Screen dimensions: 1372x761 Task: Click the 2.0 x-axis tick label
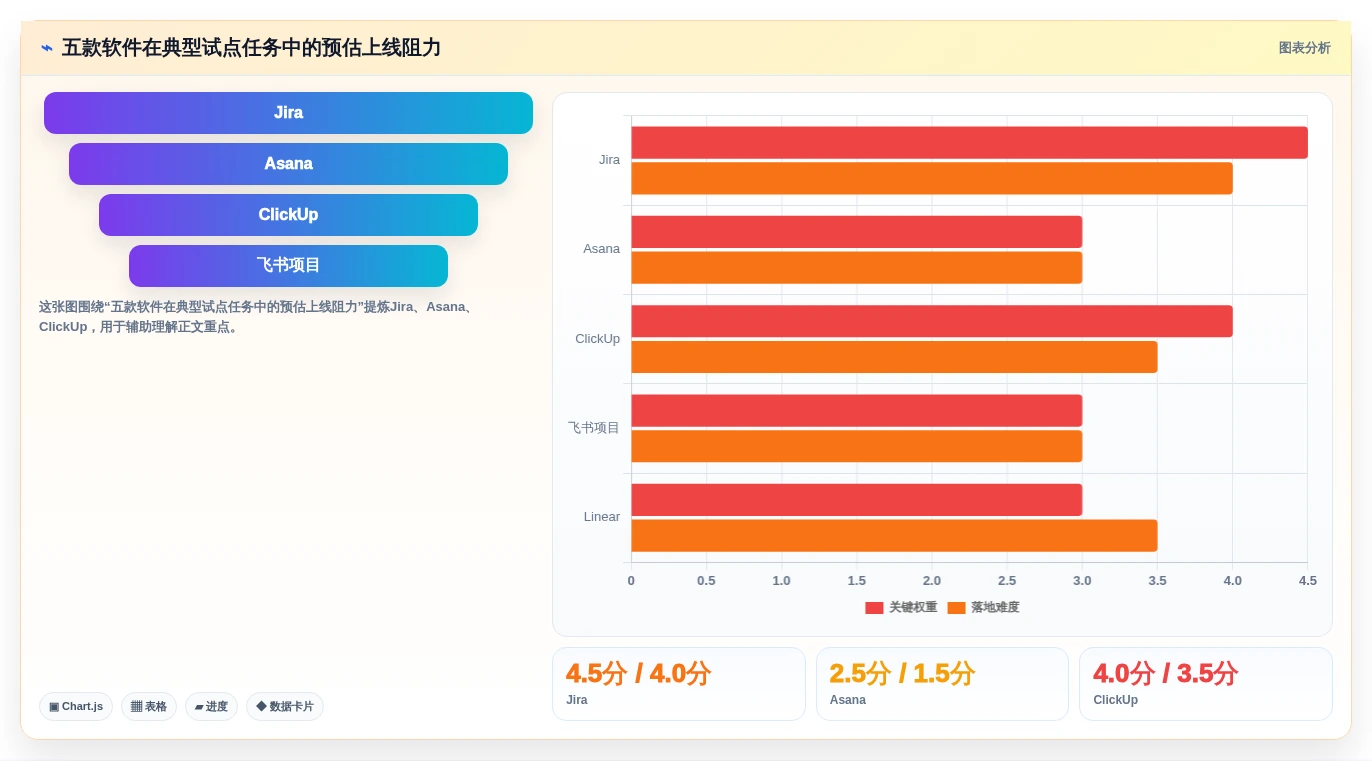pyautogui.click(x=932, y=581)
